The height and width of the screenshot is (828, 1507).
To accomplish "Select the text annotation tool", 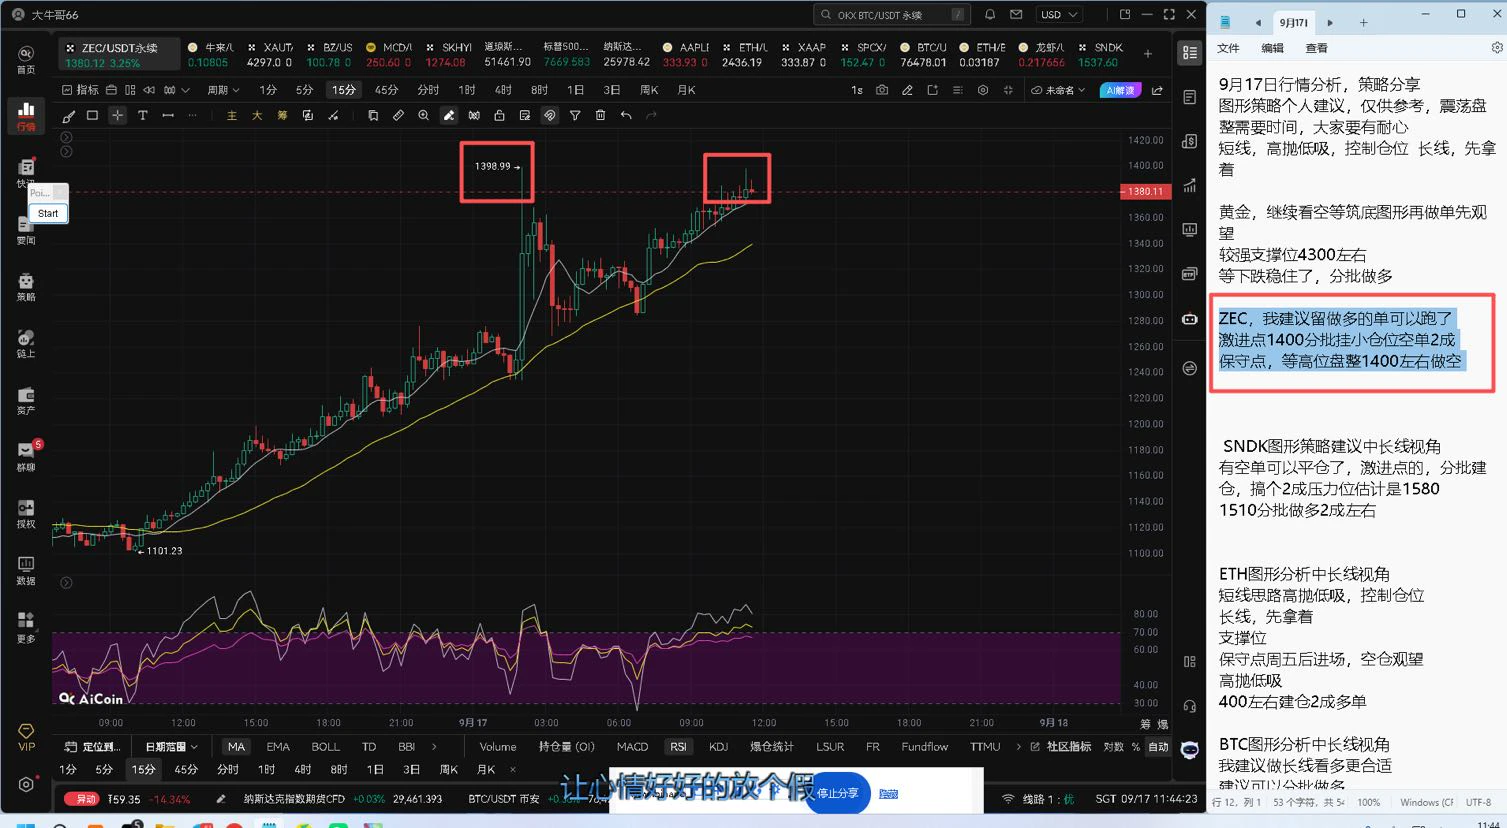I will (x=142, y=116).
